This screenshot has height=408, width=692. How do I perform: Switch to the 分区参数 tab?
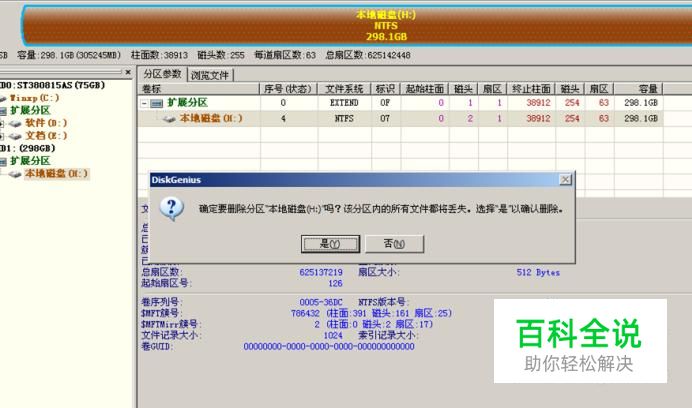pos(162,74)
